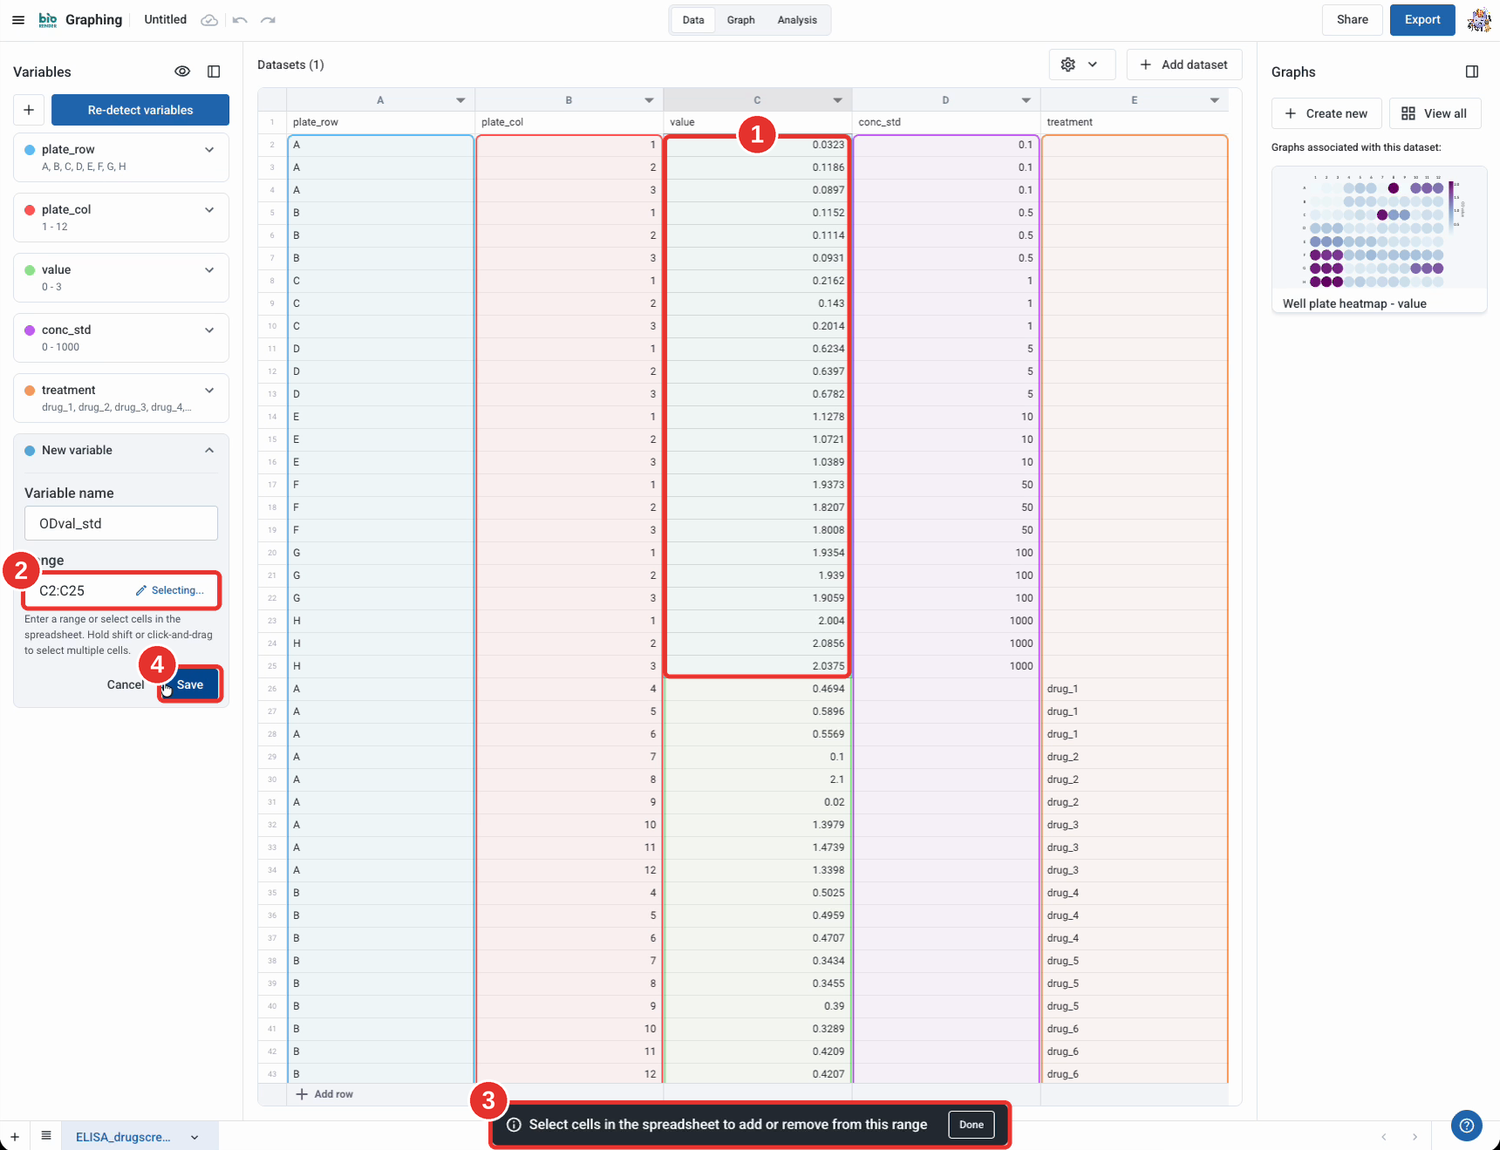Open dataset settings gear menu
The width and height of the screenshot is (1500, 1150).
tap(1080, 65)
